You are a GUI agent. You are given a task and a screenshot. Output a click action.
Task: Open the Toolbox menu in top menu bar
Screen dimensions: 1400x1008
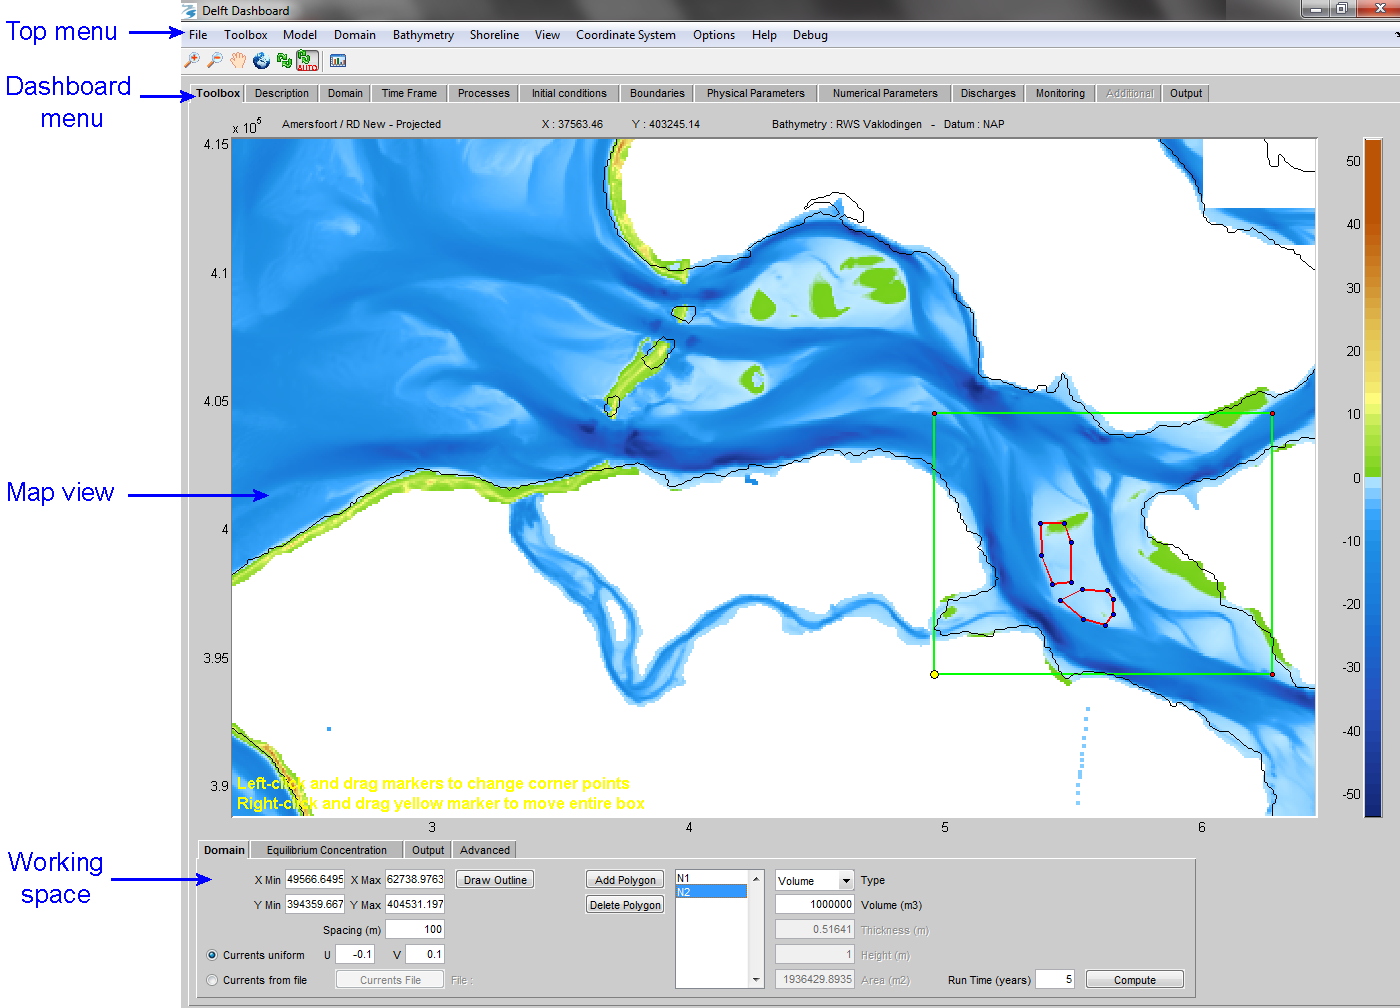click(246, 35)
